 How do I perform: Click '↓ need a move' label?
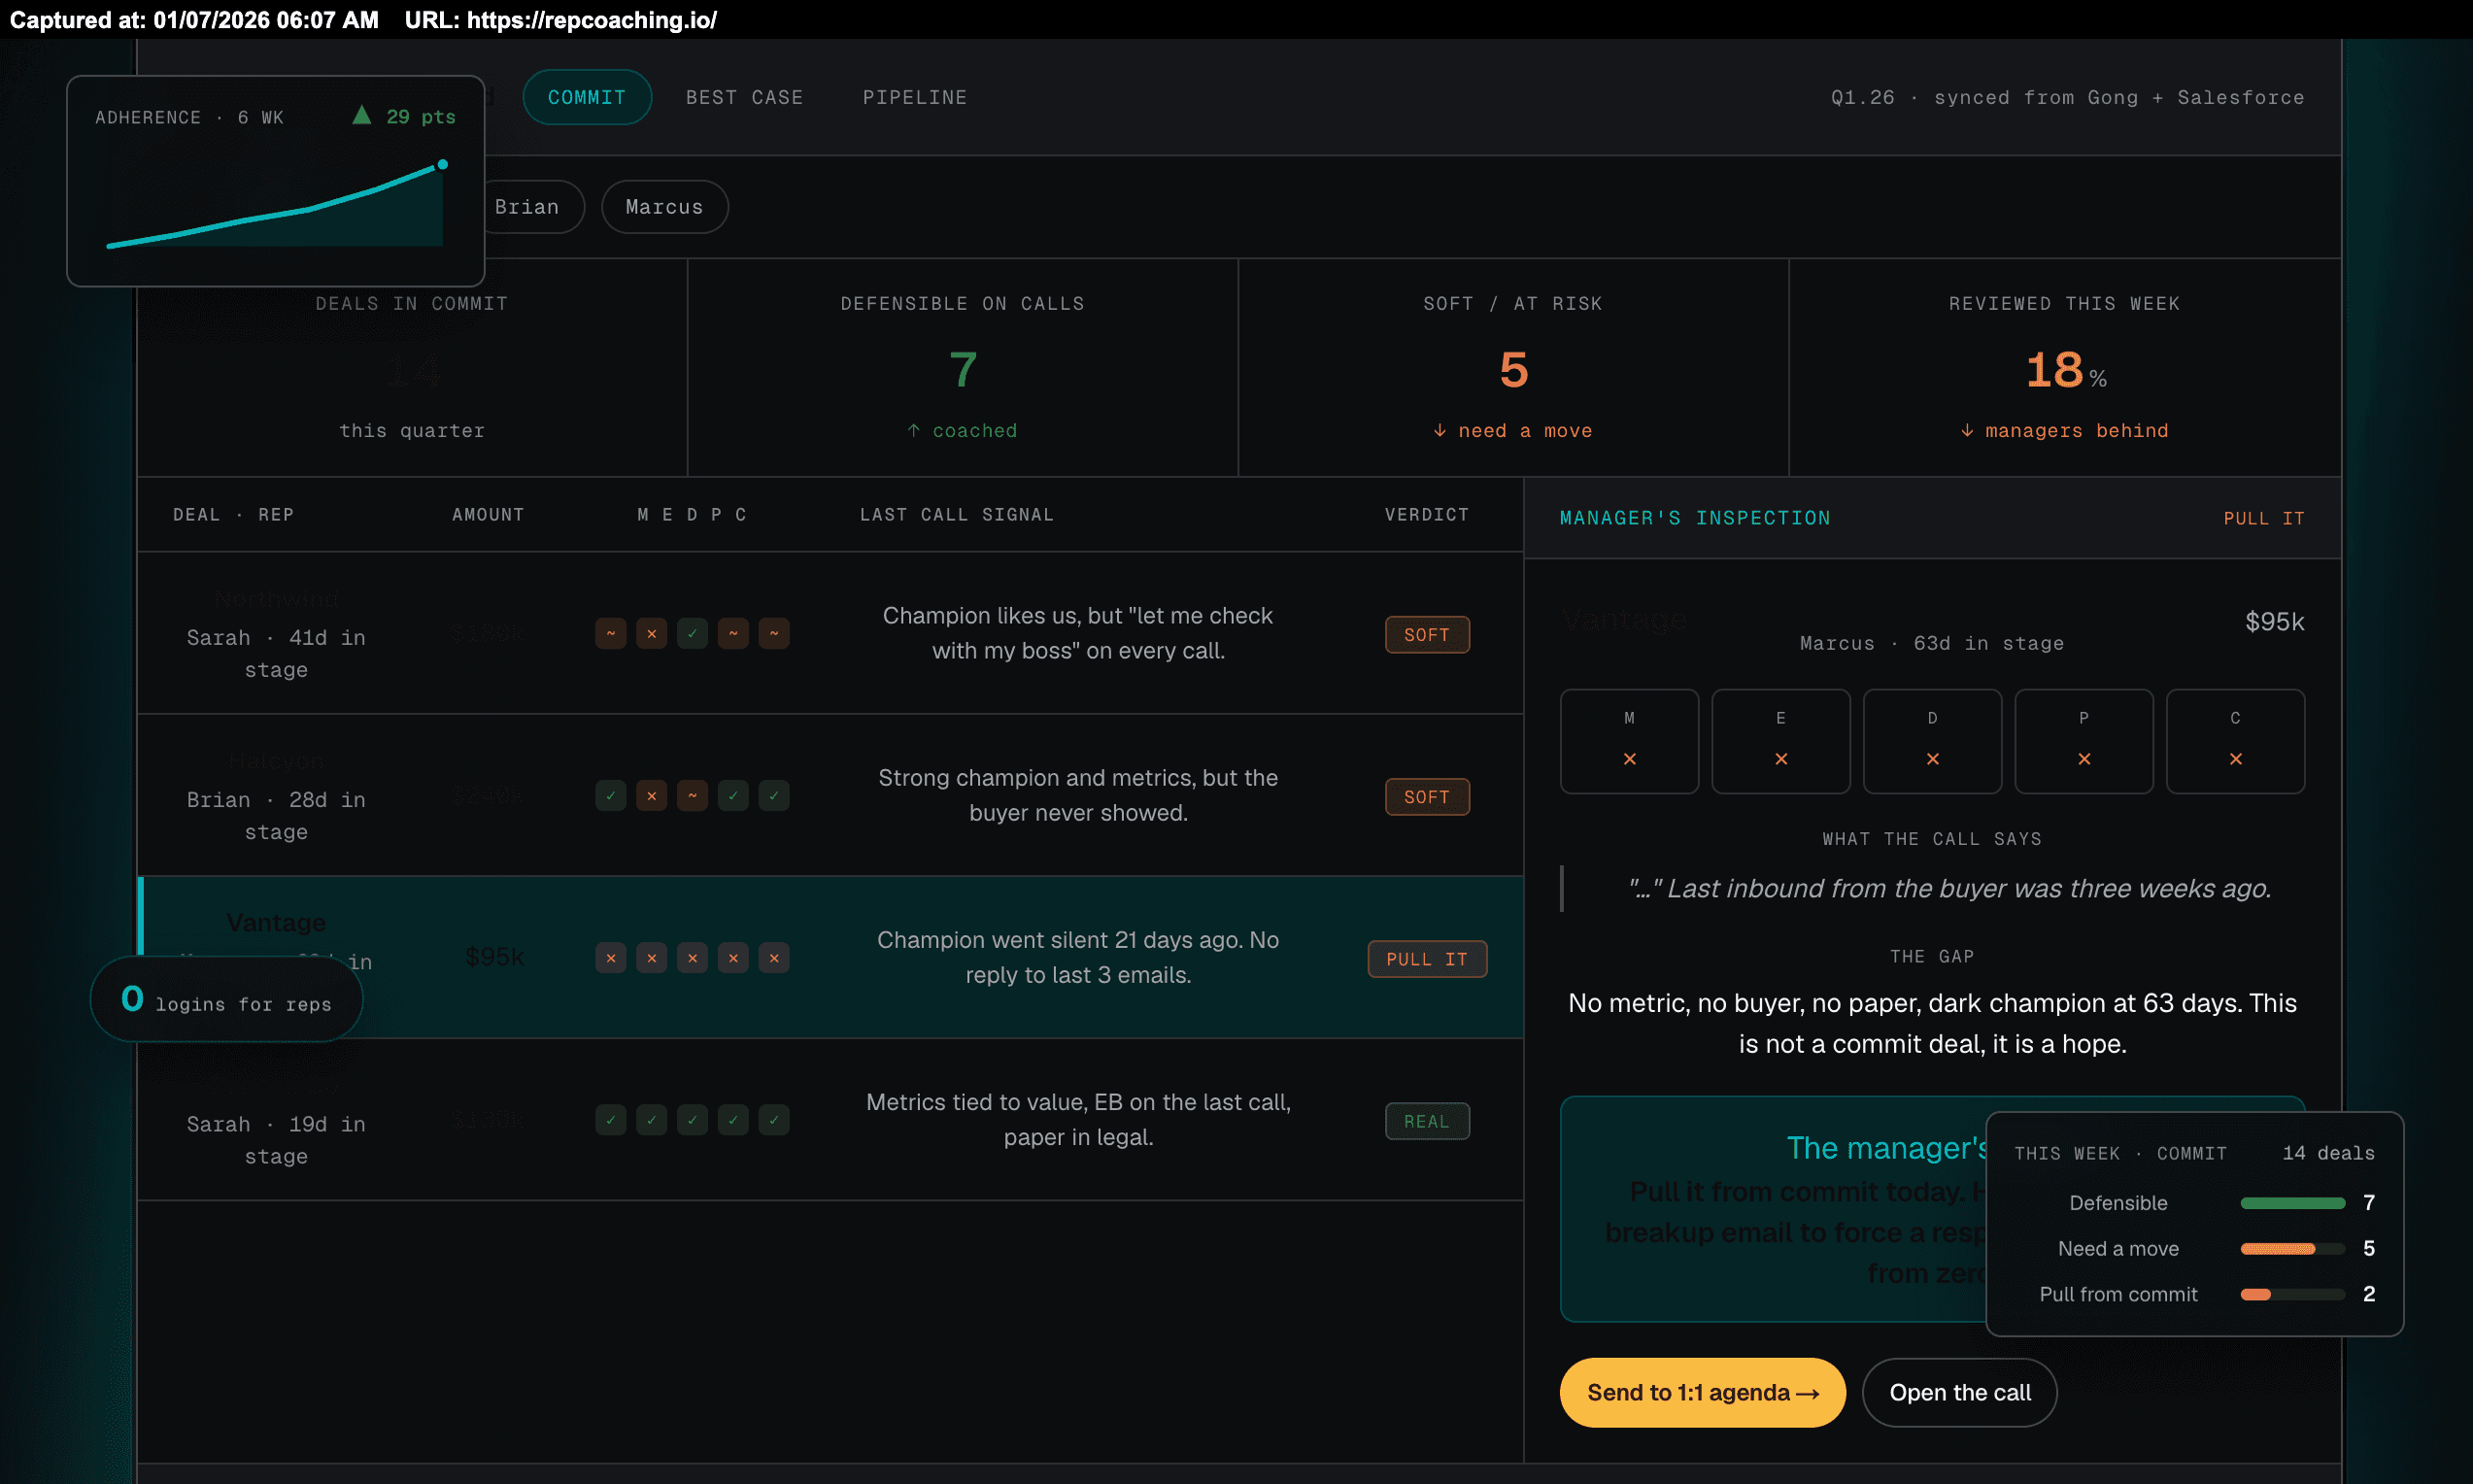click(x=1512, y=430)
